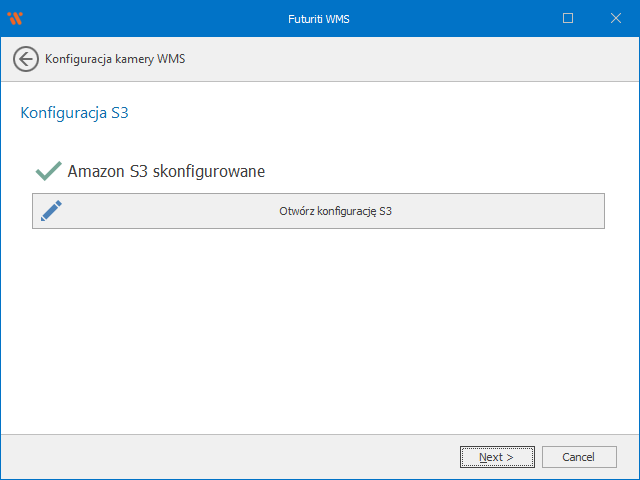Click the Konfiguracja kamery WMS wizard title
The image size is (640, 480).
[x=115, y=59]
